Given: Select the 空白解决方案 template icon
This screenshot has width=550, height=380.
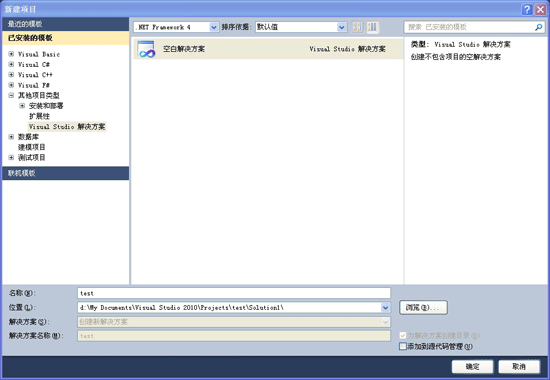Looking at the screenshot, I should click(x=146, y=49).
